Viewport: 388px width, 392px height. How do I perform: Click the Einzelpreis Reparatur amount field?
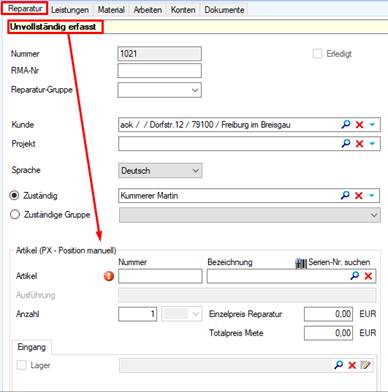pos(328,314)
